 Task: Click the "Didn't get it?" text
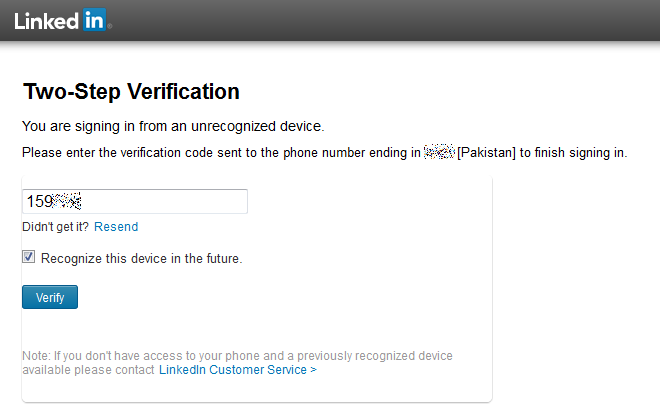(x=55, y=227)
